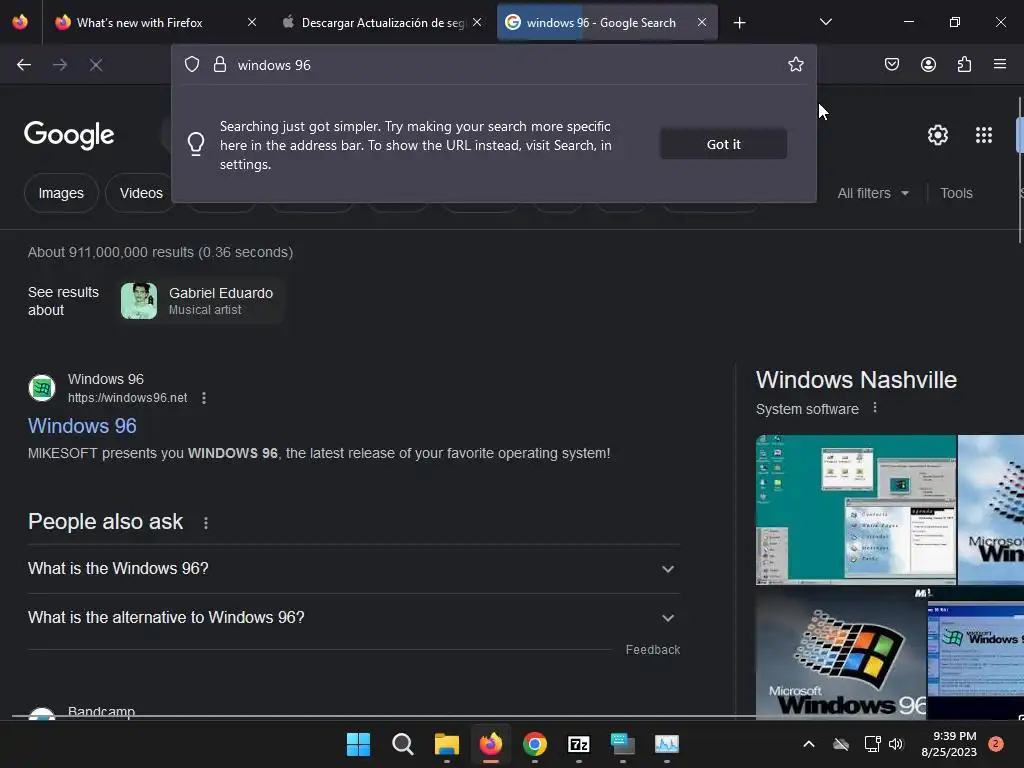The width and height of the screenshot is (1024, 768).
Task: Open the notifications badge
Action: coord(996,744)
